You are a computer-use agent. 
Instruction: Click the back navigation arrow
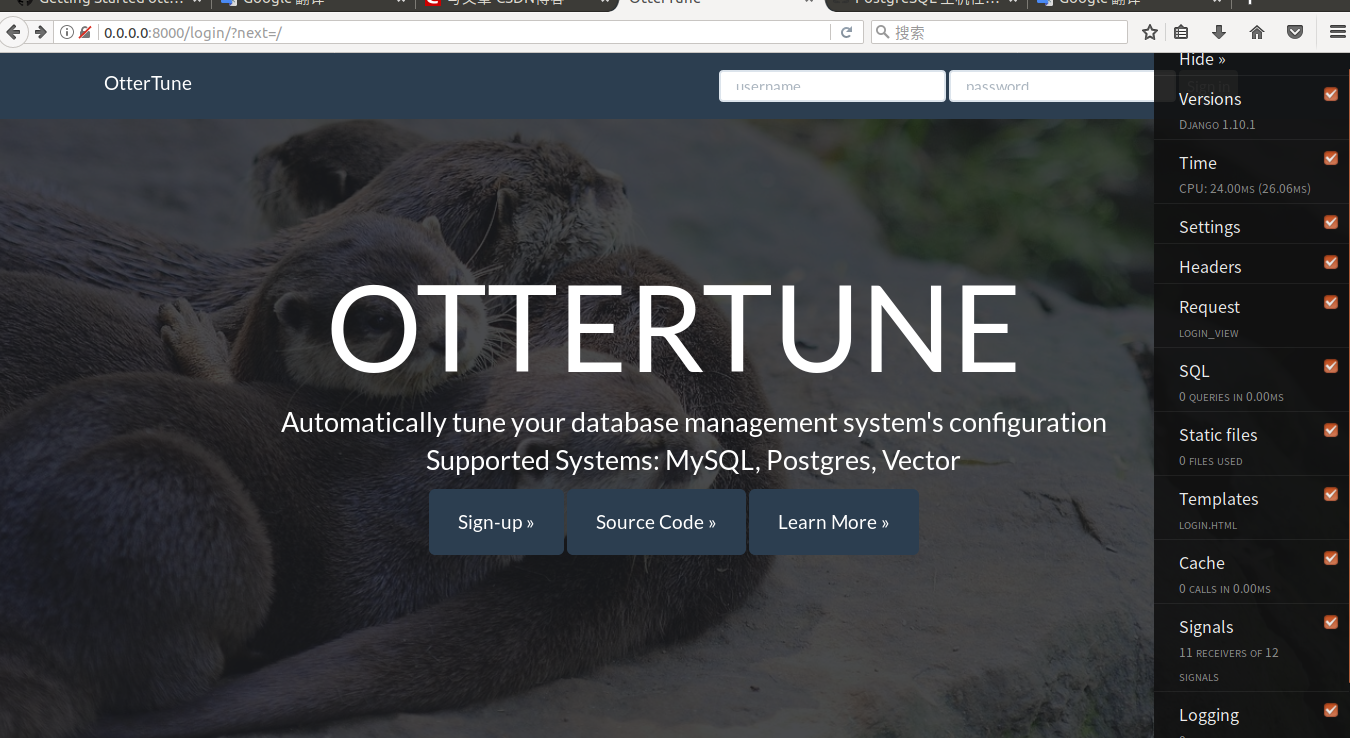14,31
